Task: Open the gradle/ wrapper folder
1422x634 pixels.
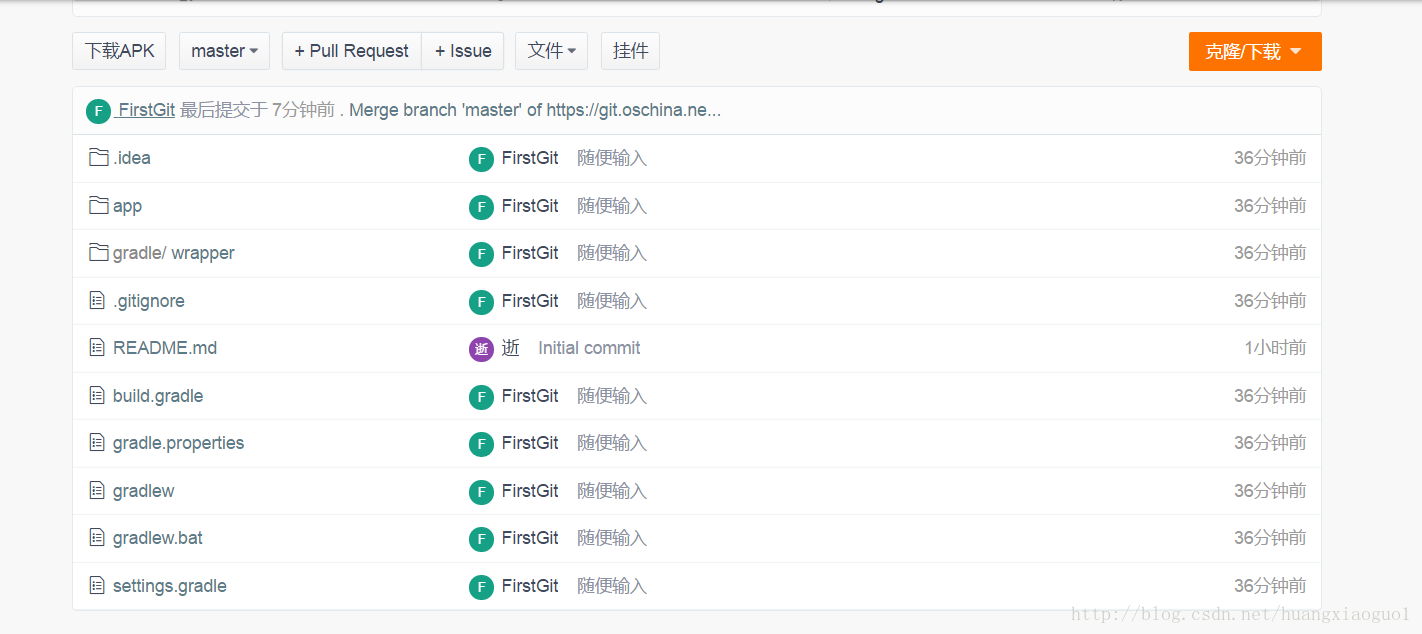Action: pyautogui.click(x=174, y=253)
